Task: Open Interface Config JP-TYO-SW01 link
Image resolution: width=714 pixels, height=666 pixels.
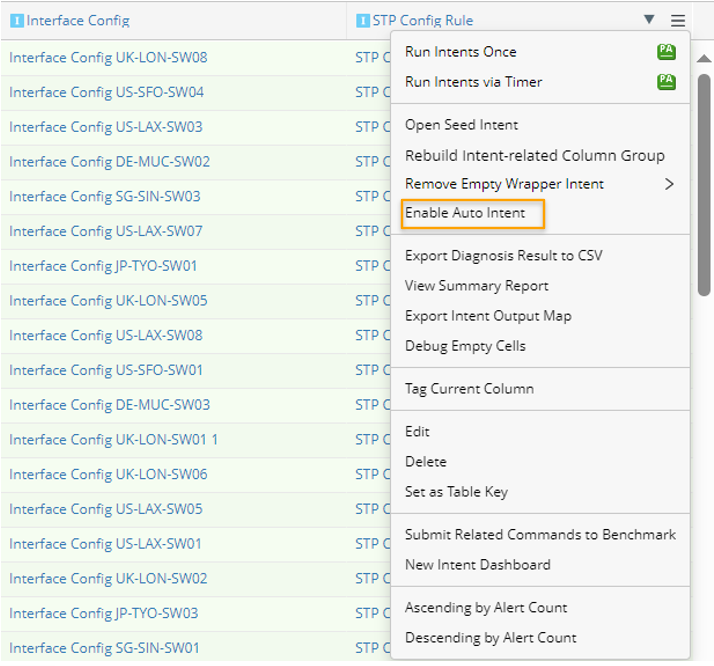Action: 103,266
